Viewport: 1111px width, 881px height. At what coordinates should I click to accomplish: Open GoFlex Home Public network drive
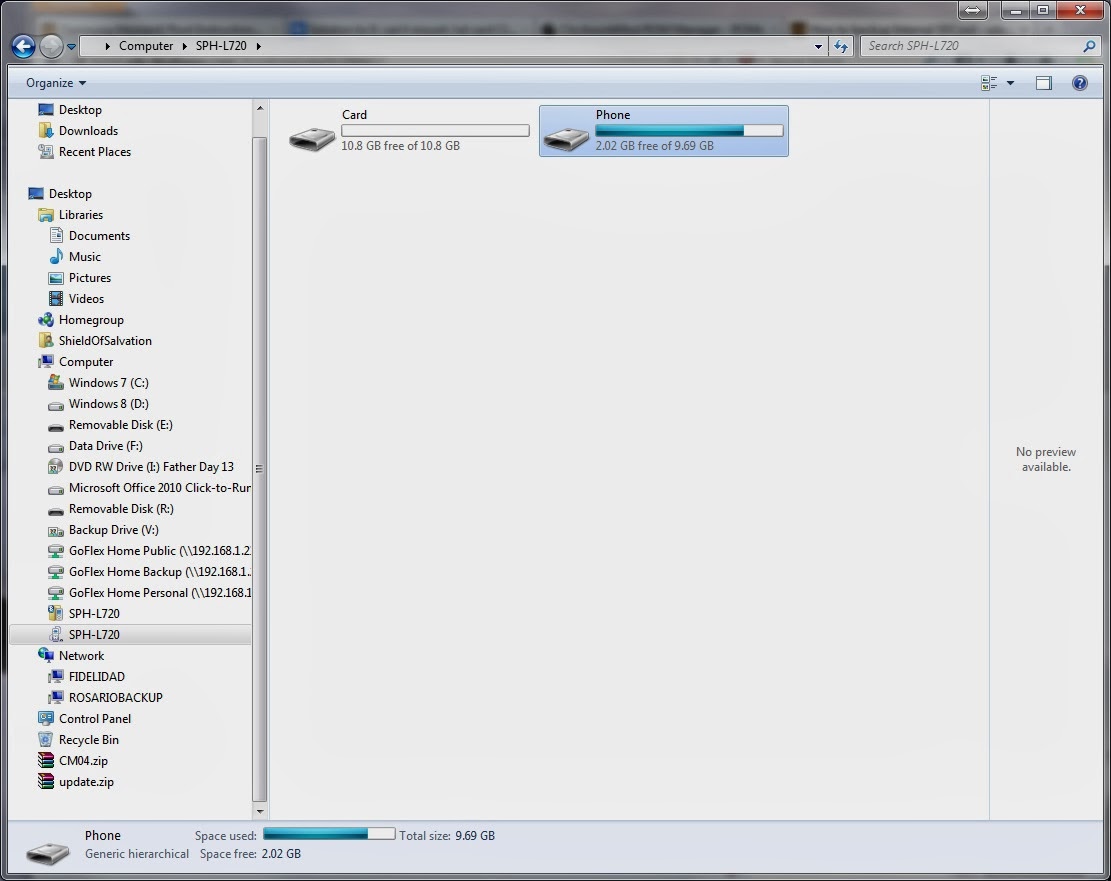coord(149,551)
